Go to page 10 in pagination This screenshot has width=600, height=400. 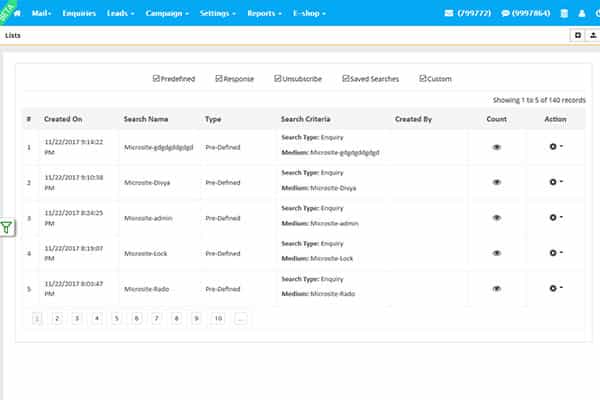tap(218, 318)
